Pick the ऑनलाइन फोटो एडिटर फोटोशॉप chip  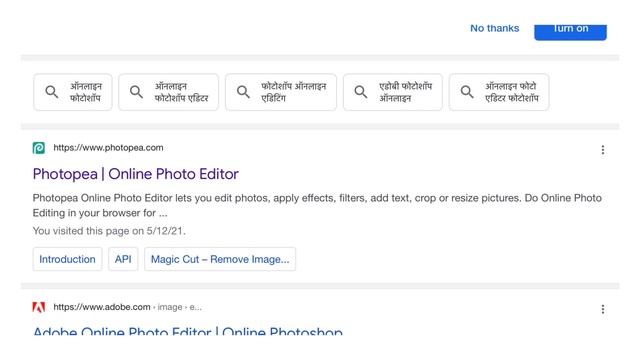[499, 92]
